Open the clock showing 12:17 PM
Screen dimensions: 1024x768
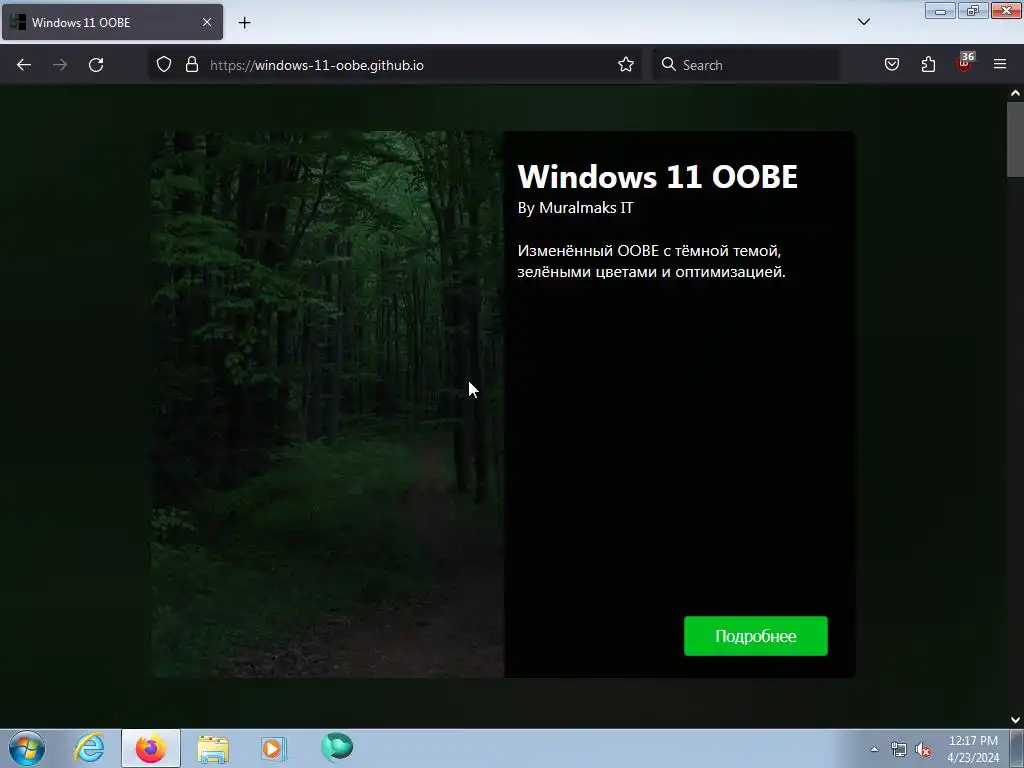973,749
